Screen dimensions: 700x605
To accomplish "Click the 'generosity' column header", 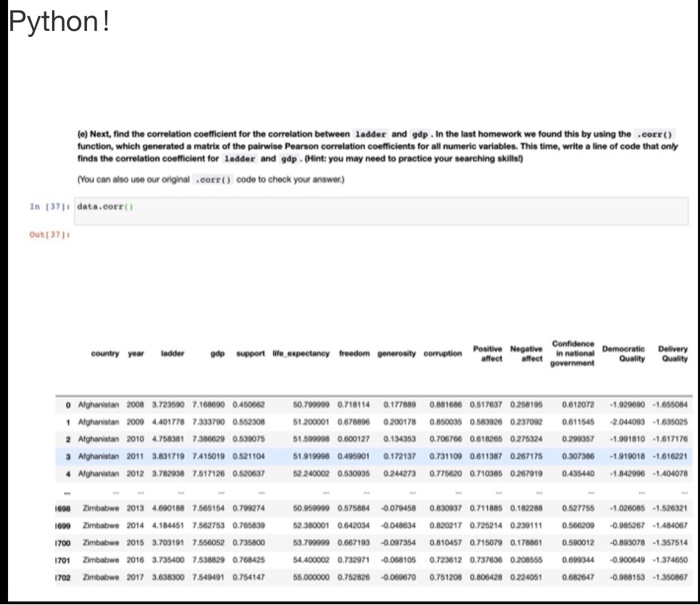I will (x=396, y=354).
